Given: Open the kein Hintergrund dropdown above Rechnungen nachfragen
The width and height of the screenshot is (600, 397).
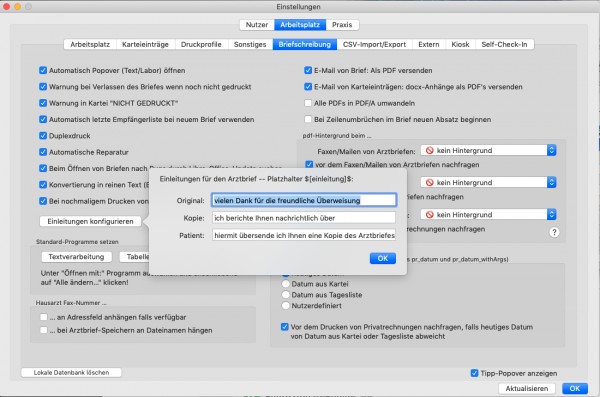Looking at the screenshot, I should [488, 215].
